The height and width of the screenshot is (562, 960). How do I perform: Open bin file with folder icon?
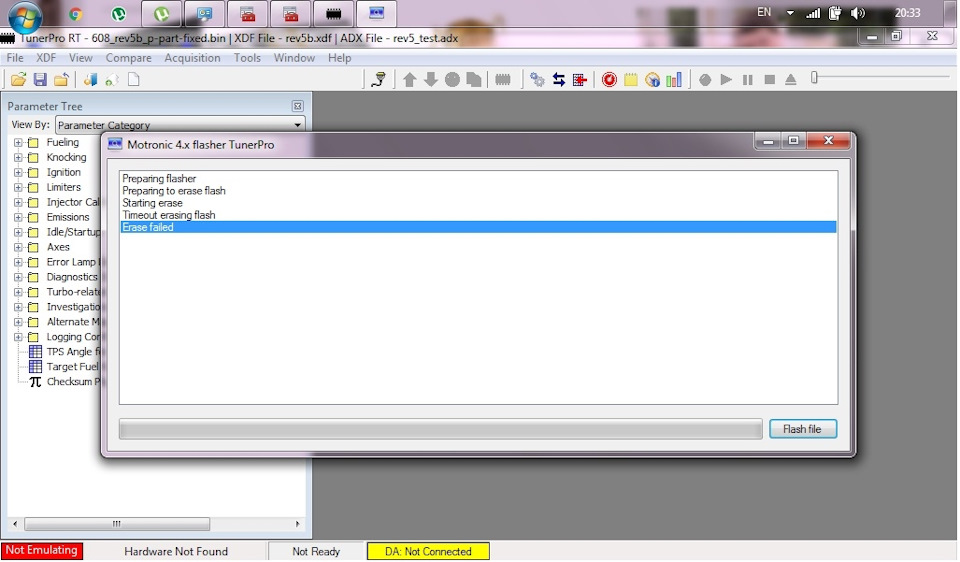(x=18, y=80)
